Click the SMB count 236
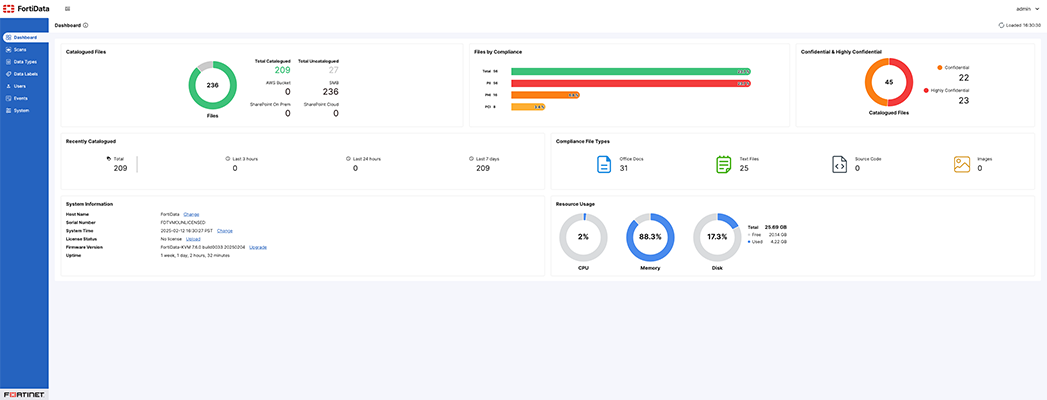 click(331, 91)
